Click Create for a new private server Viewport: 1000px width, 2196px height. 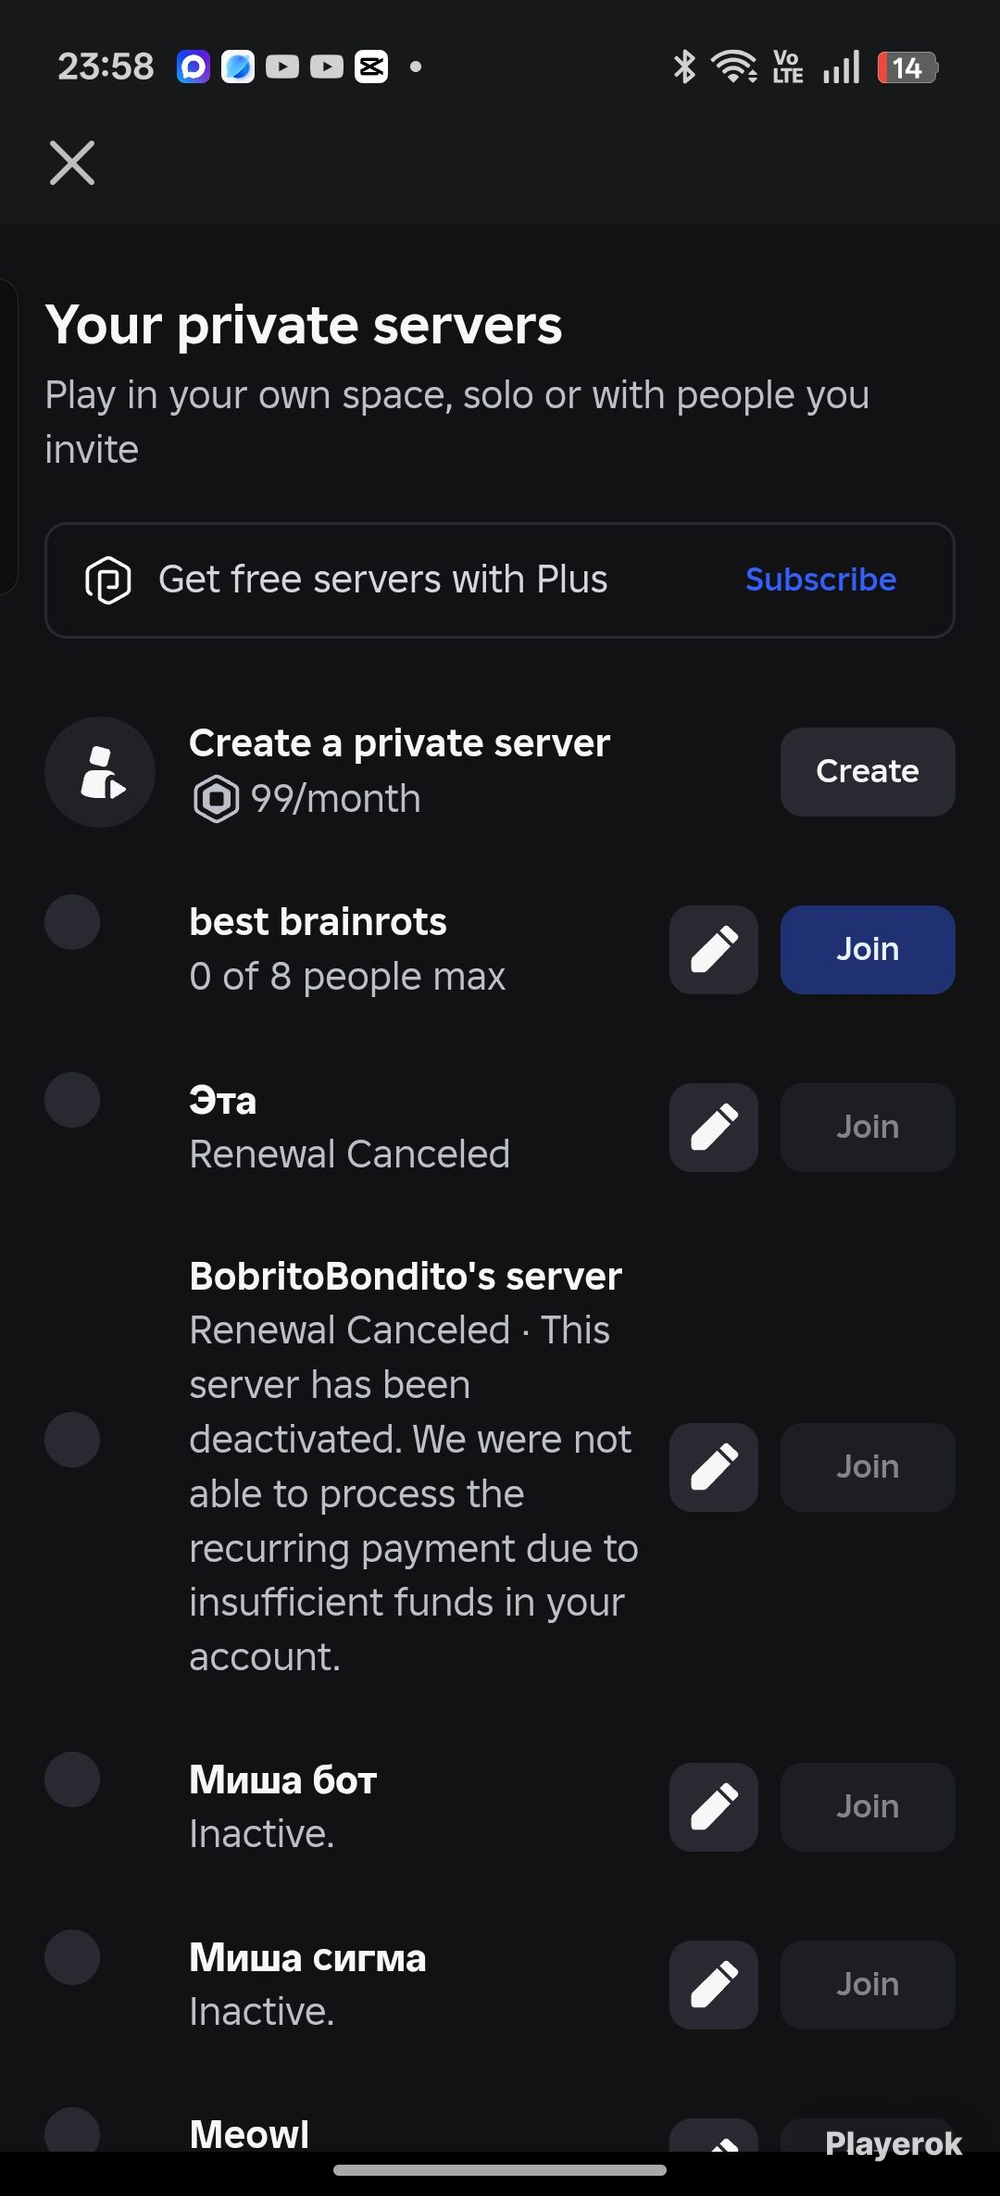coord(868,772)
